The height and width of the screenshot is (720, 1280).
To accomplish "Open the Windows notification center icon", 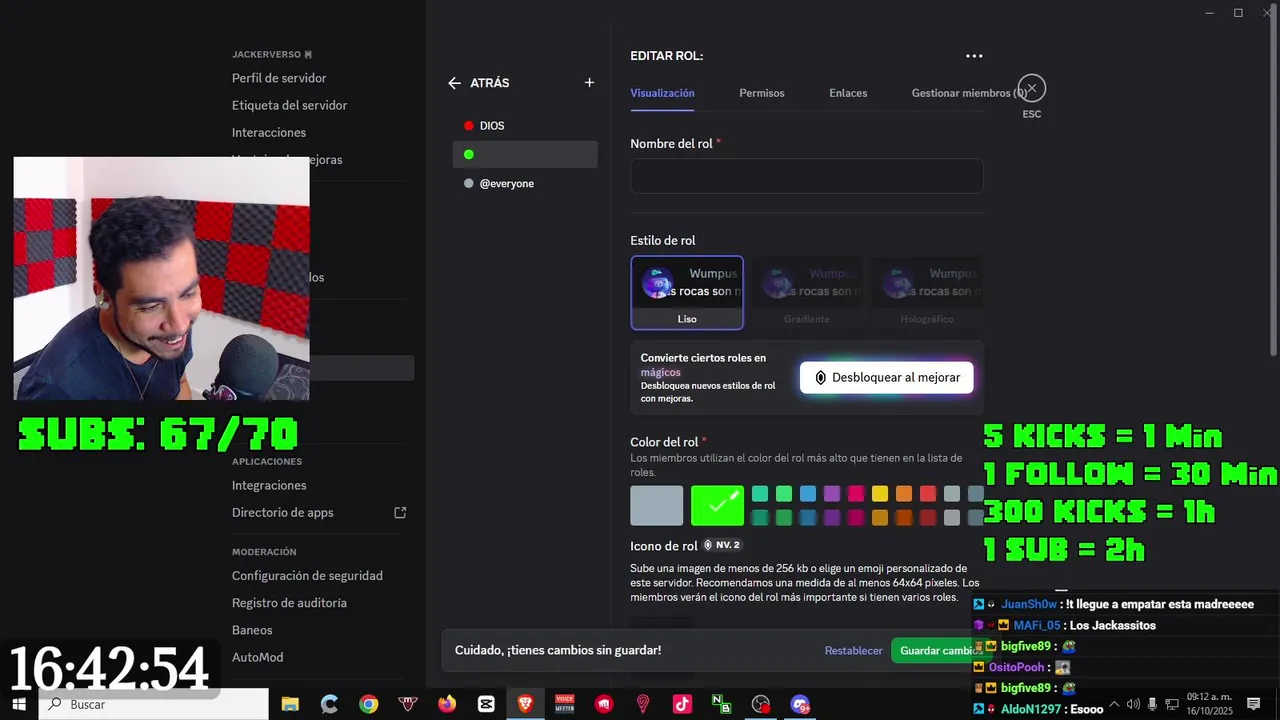I will coord(1253,704).
